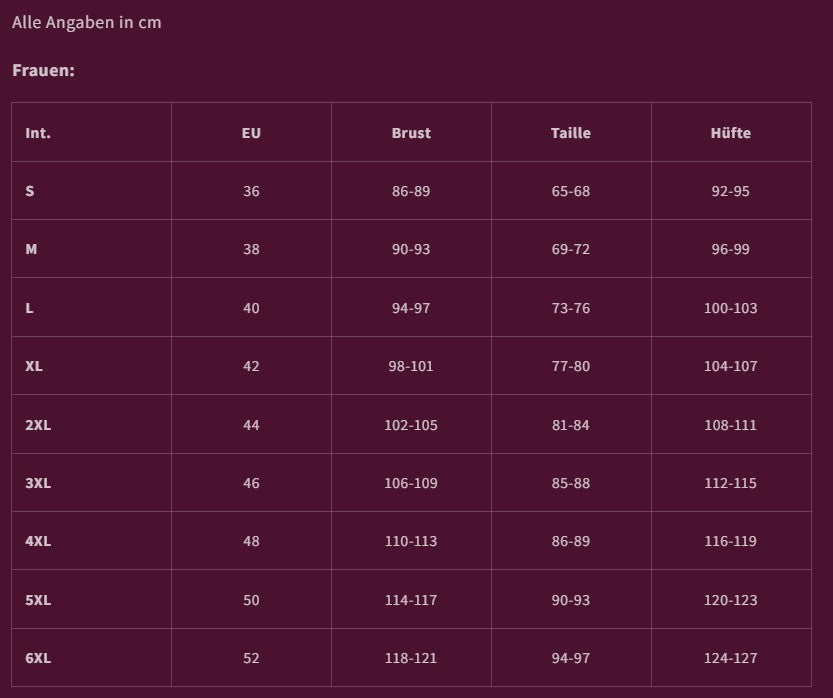Click Brust measurement 118-121
Viewport: 833px width, 698px height.
pos(411,658)
